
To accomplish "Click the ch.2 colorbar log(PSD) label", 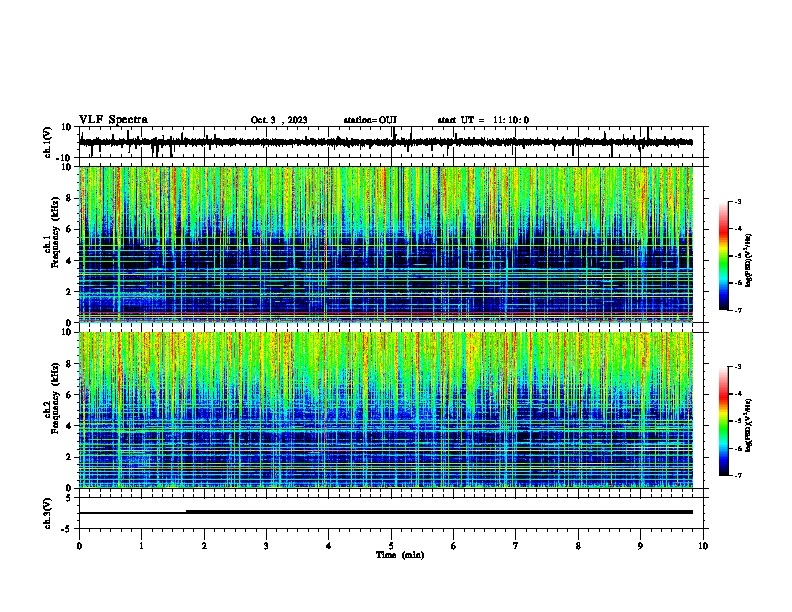I will (x=748, y=425).
